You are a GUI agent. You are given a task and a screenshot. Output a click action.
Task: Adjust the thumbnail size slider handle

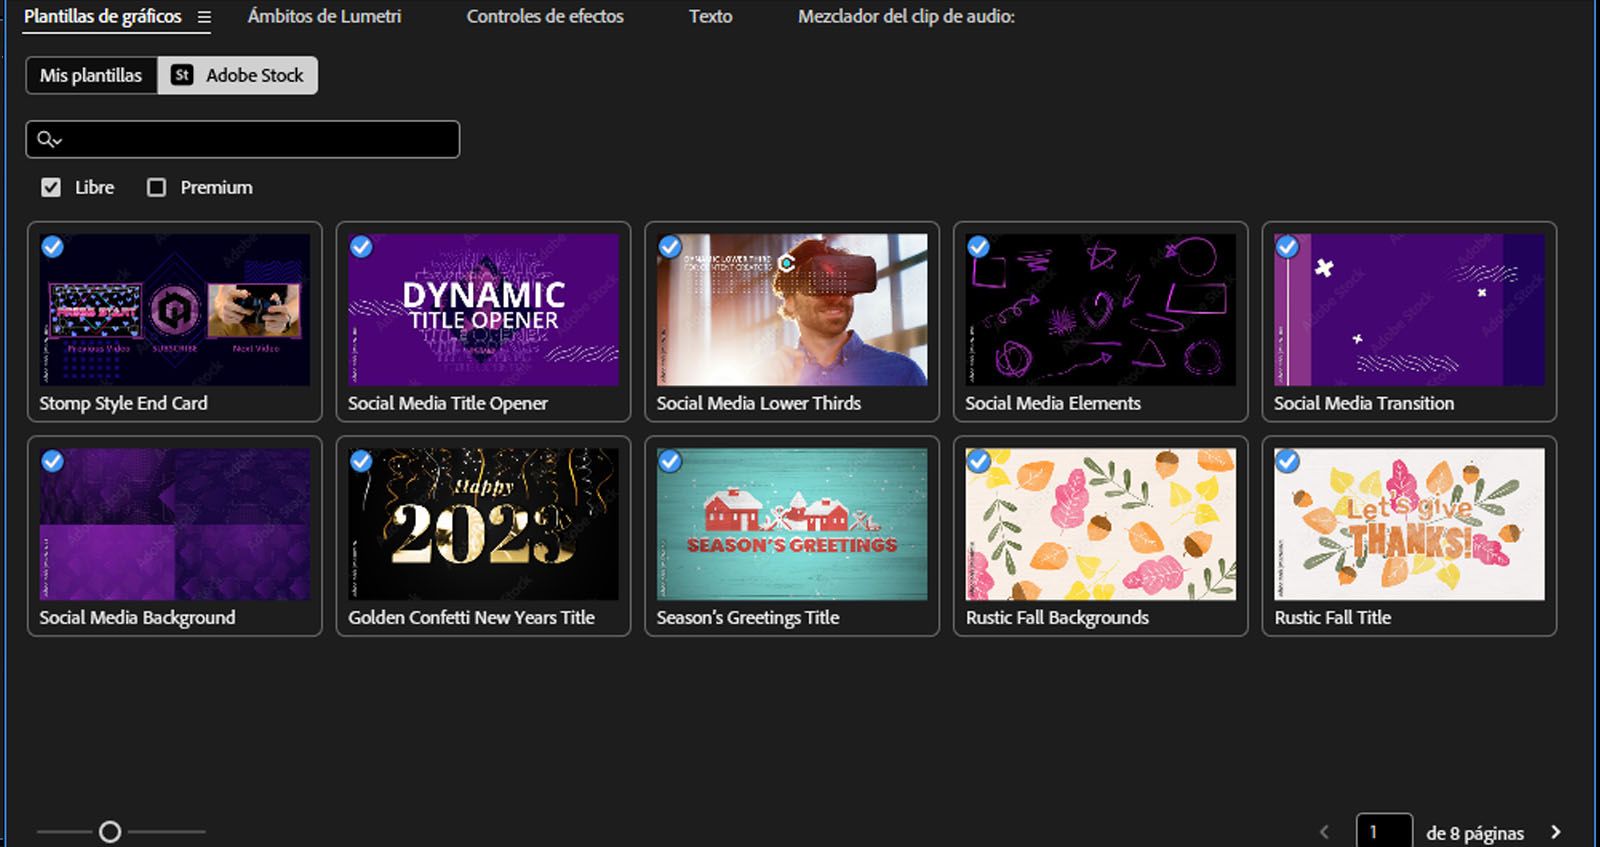pos(110,832)
